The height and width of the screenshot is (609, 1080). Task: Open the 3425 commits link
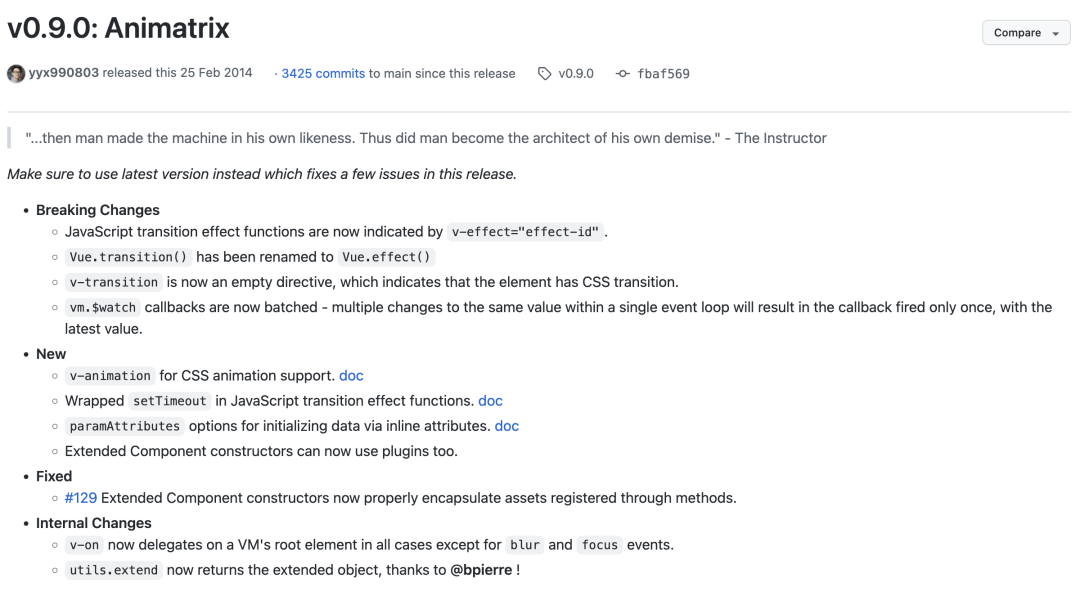[x=323, y=74]
